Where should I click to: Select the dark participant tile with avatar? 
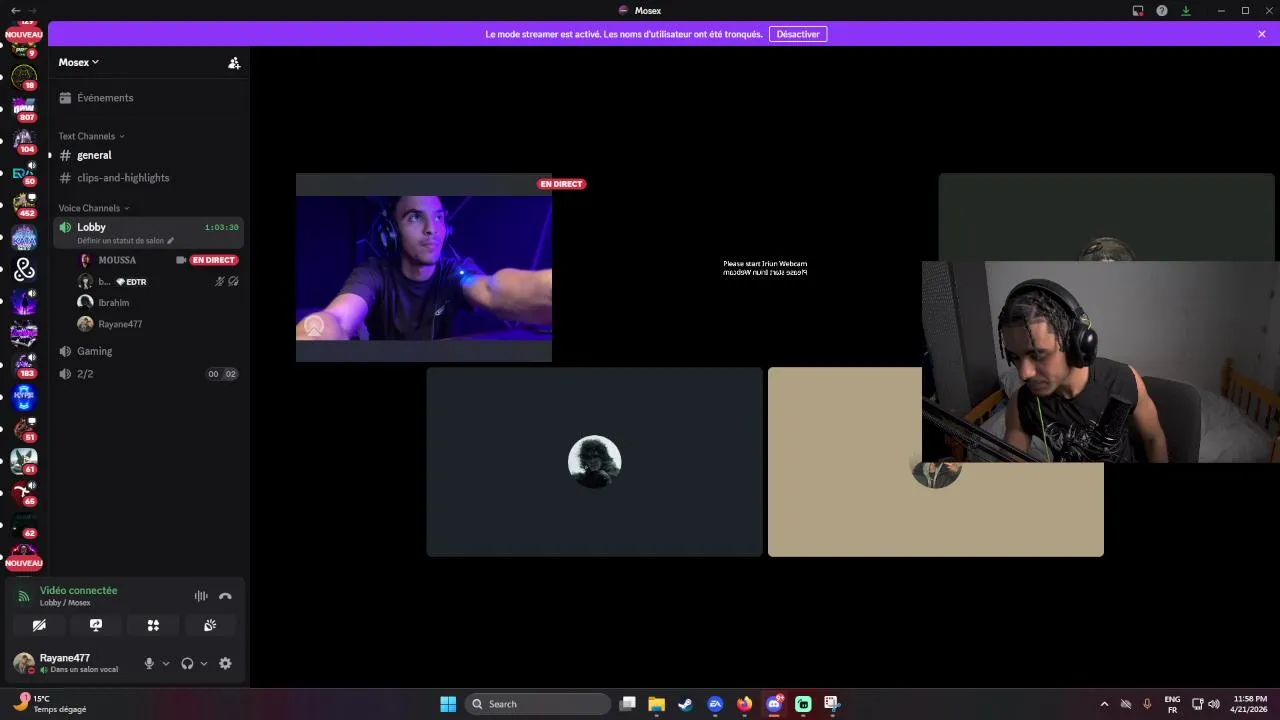click(x=594, y=462)
